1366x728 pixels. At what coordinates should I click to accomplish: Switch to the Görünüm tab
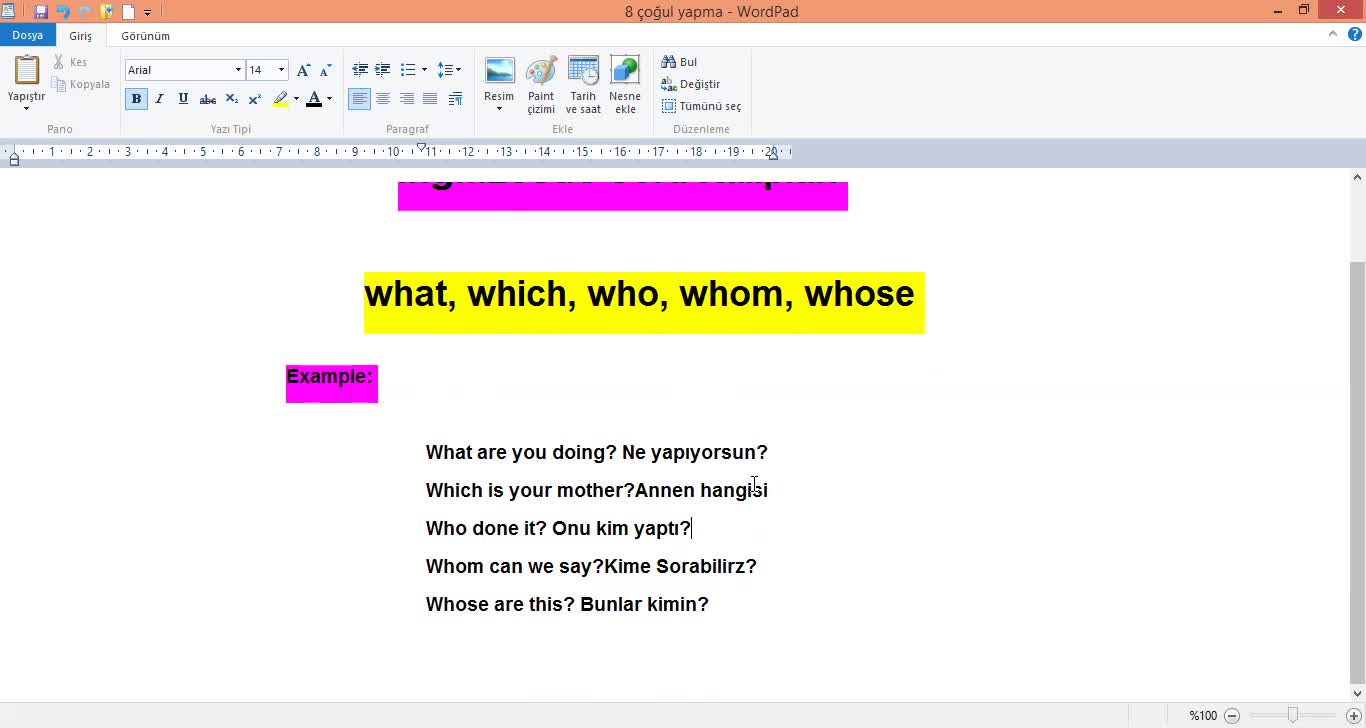tap(146, 36)
